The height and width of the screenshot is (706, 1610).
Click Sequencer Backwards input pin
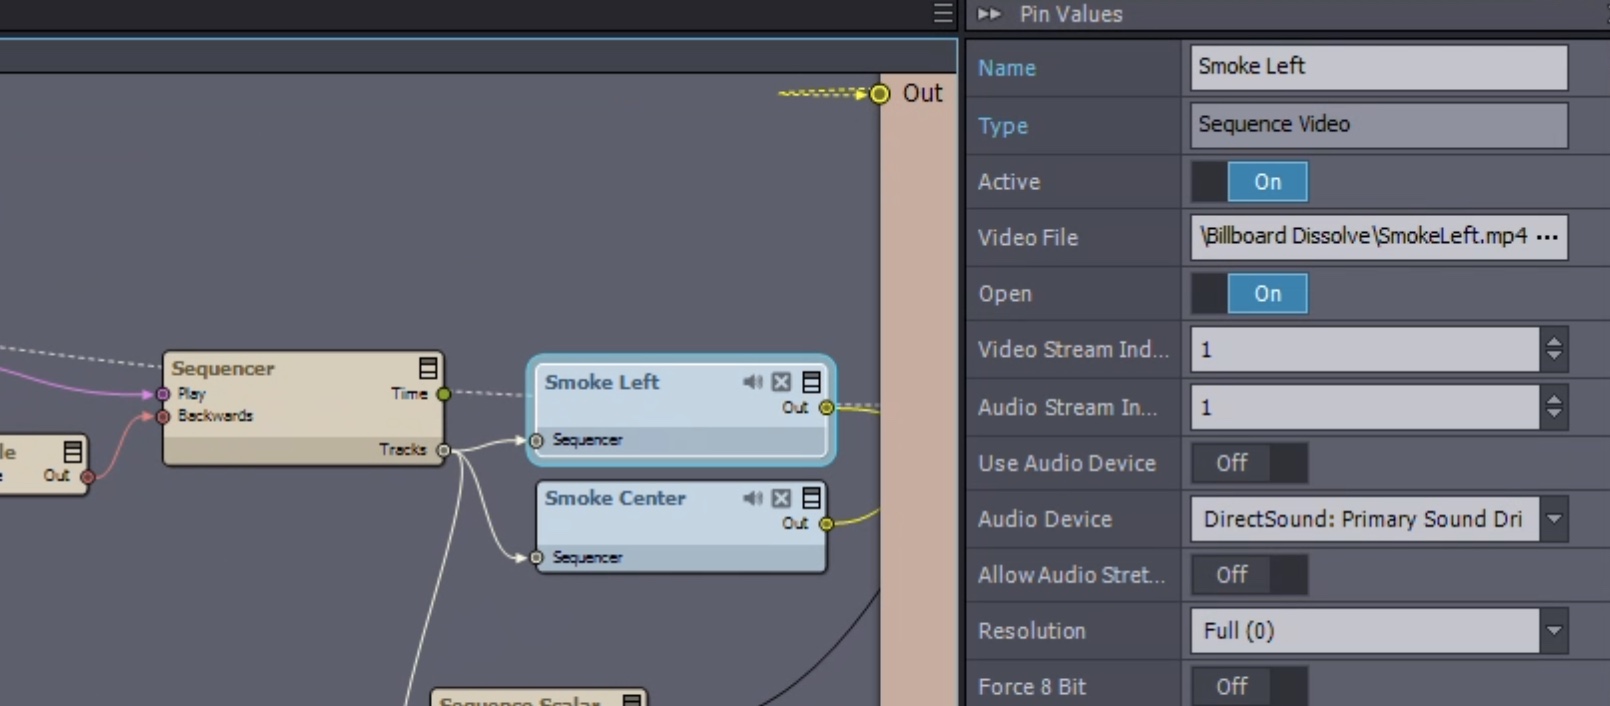pyautogui.click(x=163, y=416)
